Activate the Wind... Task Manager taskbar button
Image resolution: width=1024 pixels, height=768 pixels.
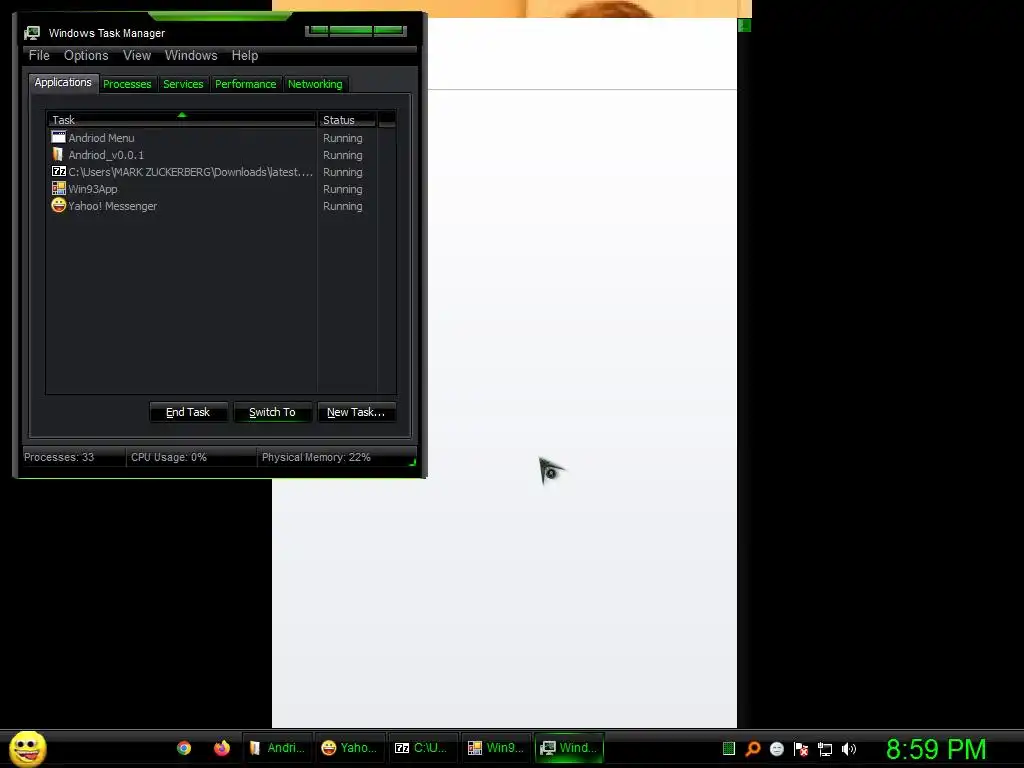pyautogui.click(x=569, y=748)
